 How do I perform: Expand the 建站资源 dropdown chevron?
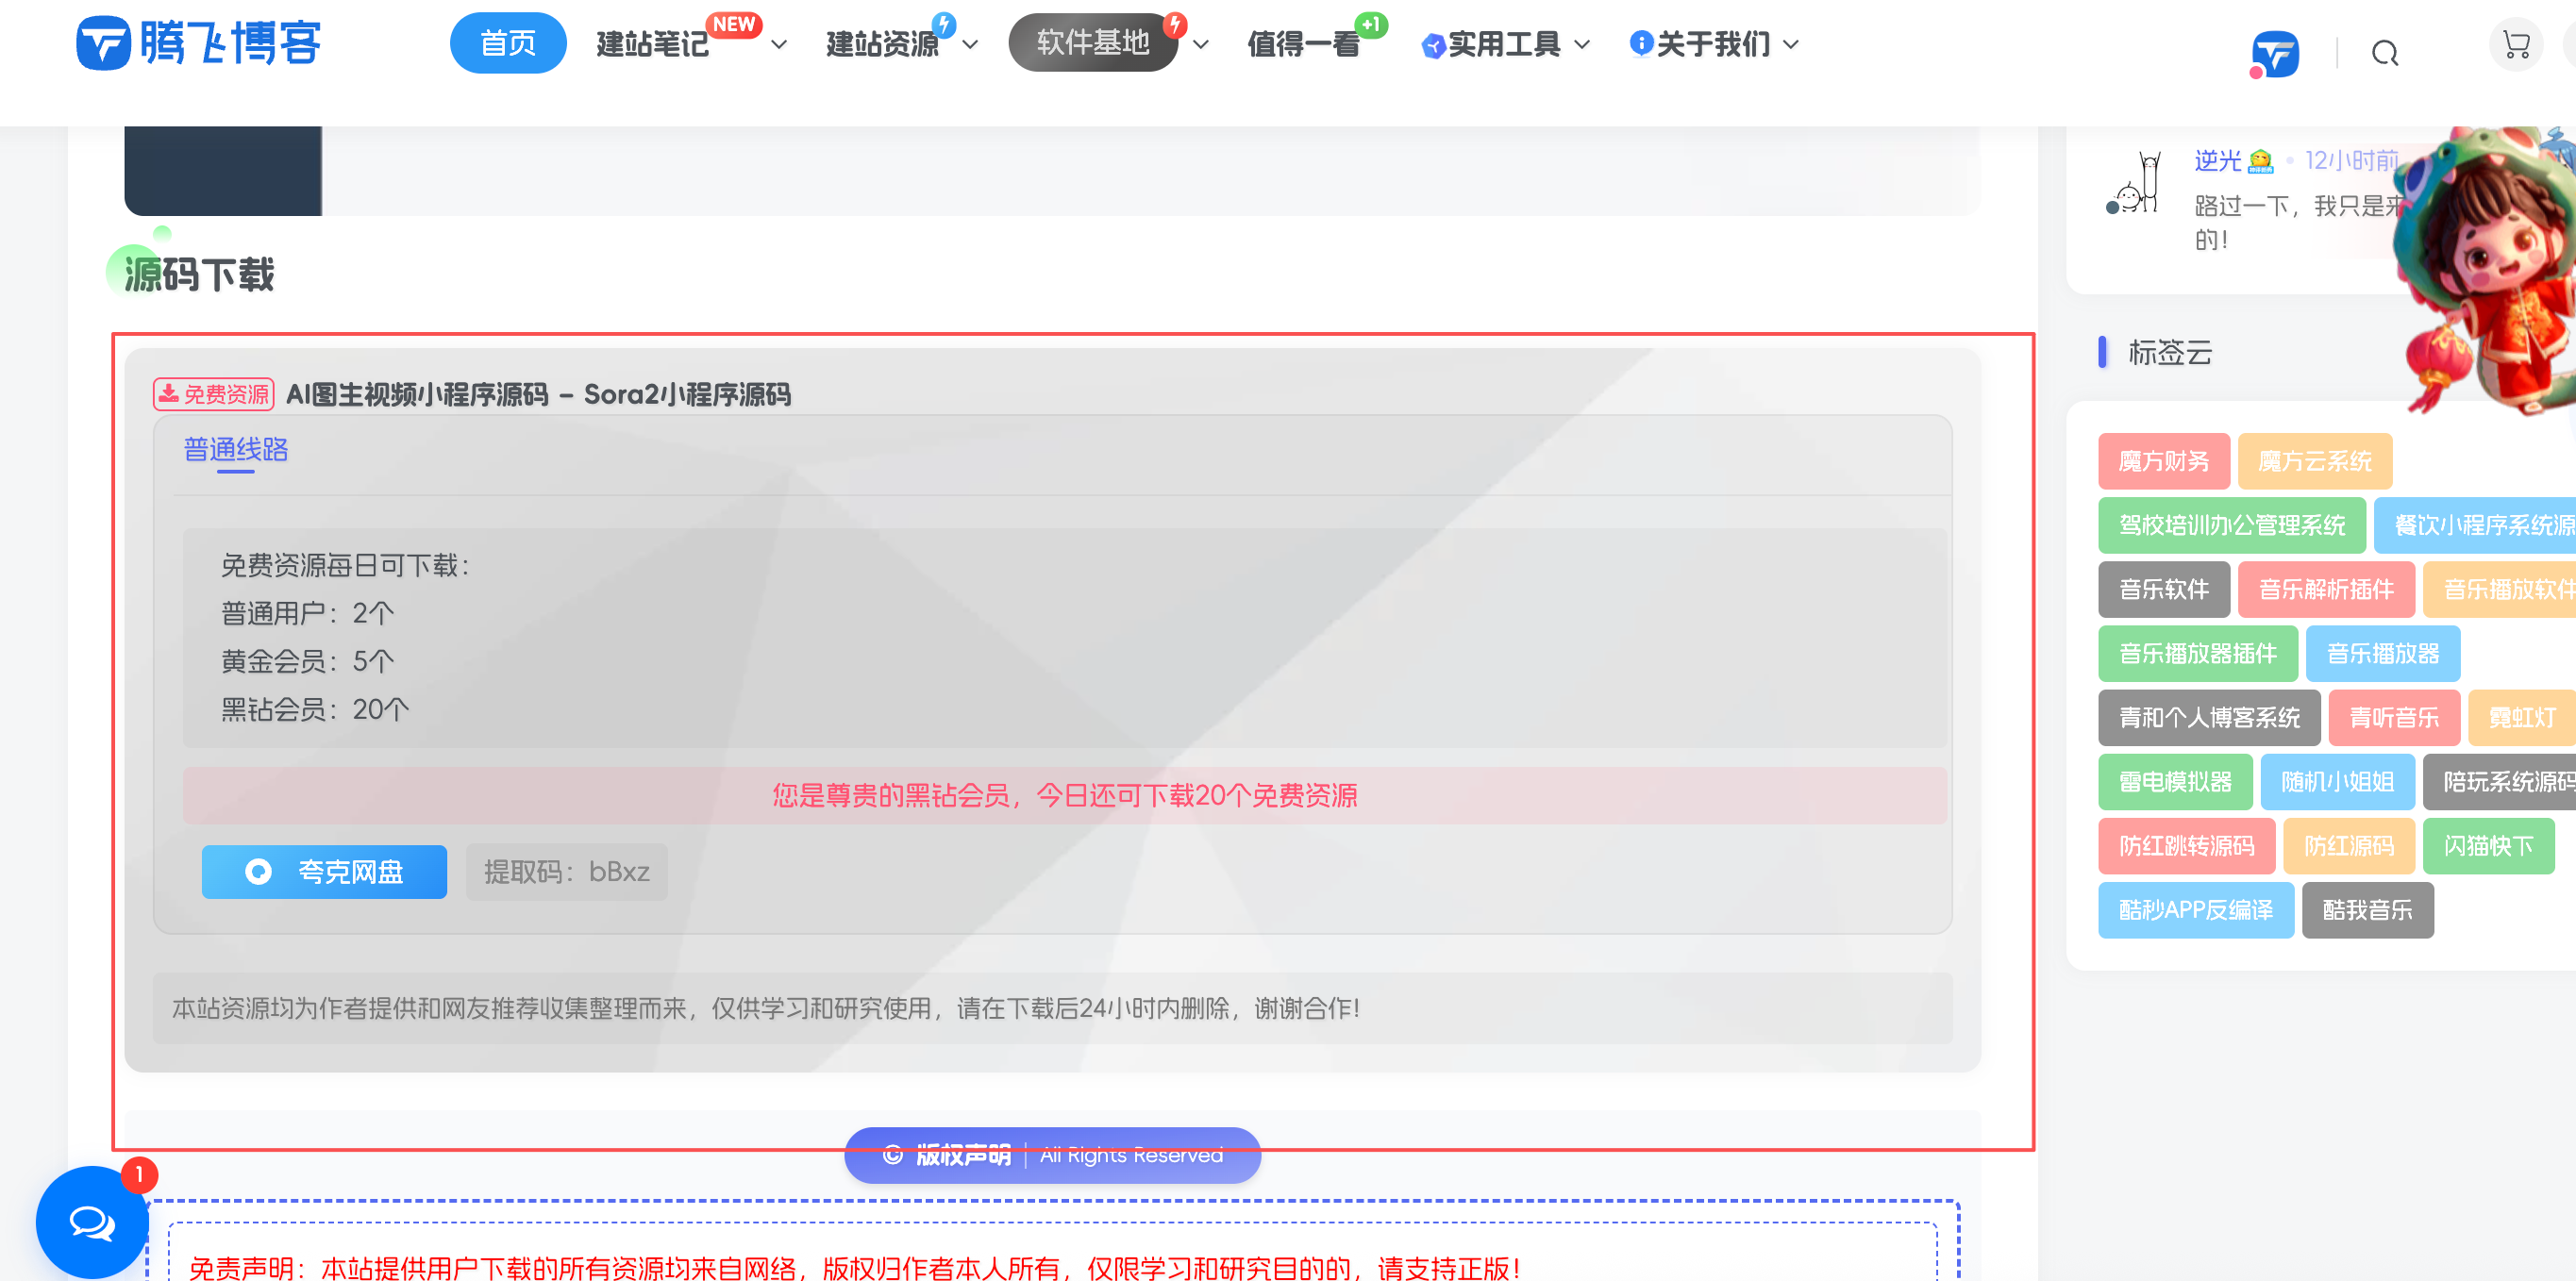(968, 46)
